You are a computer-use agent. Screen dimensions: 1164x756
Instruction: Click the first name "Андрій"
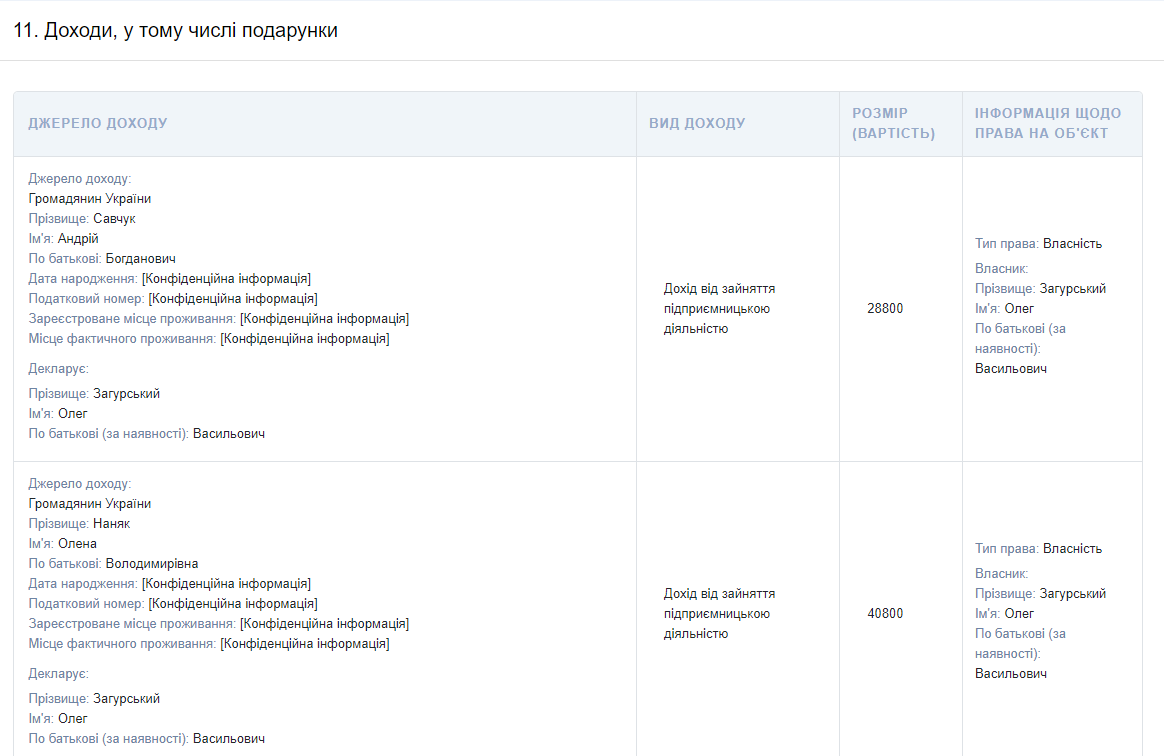point(78,239)
